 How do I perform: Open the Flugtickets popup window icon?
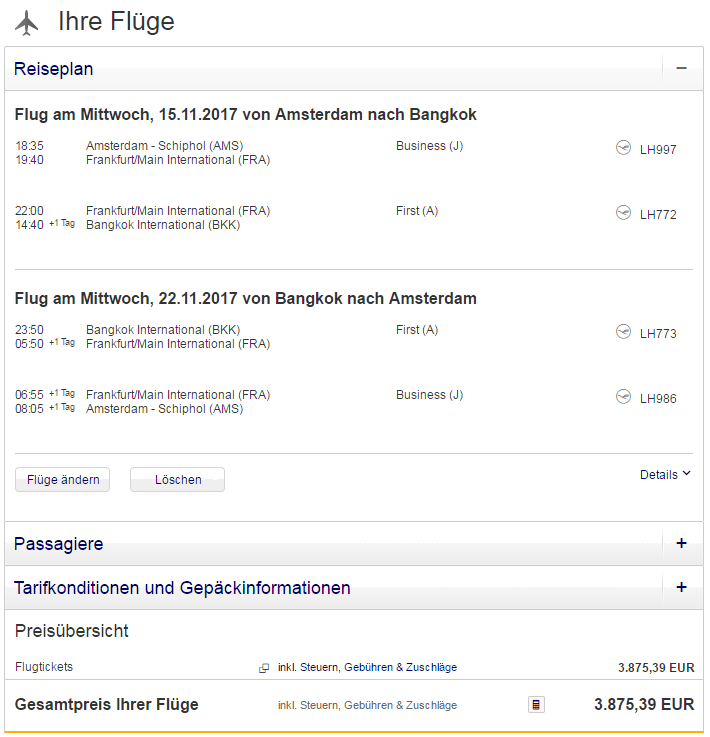(x=264, y=668)
